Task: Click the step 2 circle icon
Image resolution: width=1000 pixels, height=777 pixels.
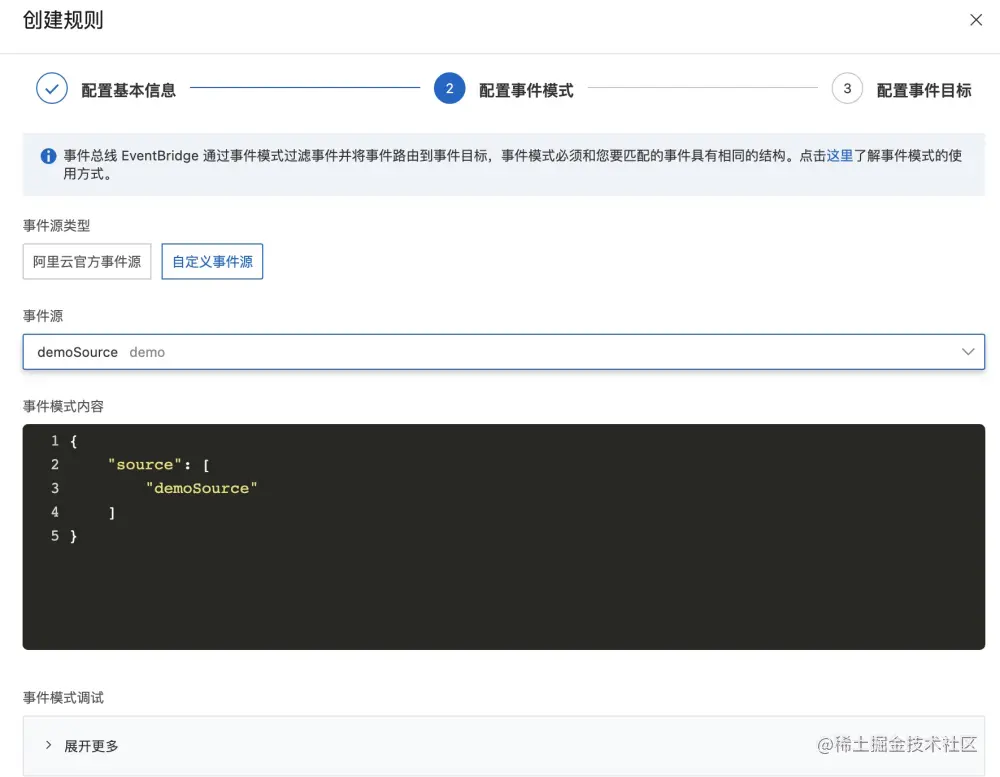Action: coord(449,89)
